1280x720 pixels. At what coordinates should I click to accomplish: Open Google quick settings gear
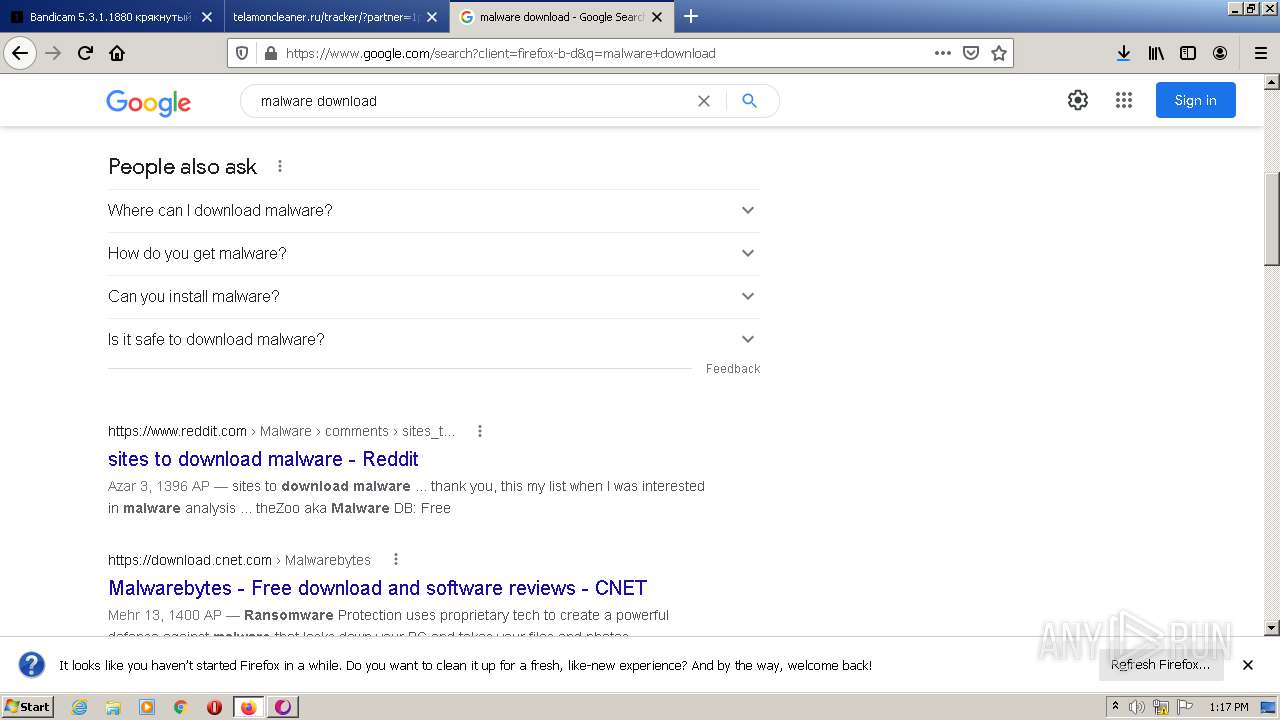pyautogui.click(x=1078, y=100)
